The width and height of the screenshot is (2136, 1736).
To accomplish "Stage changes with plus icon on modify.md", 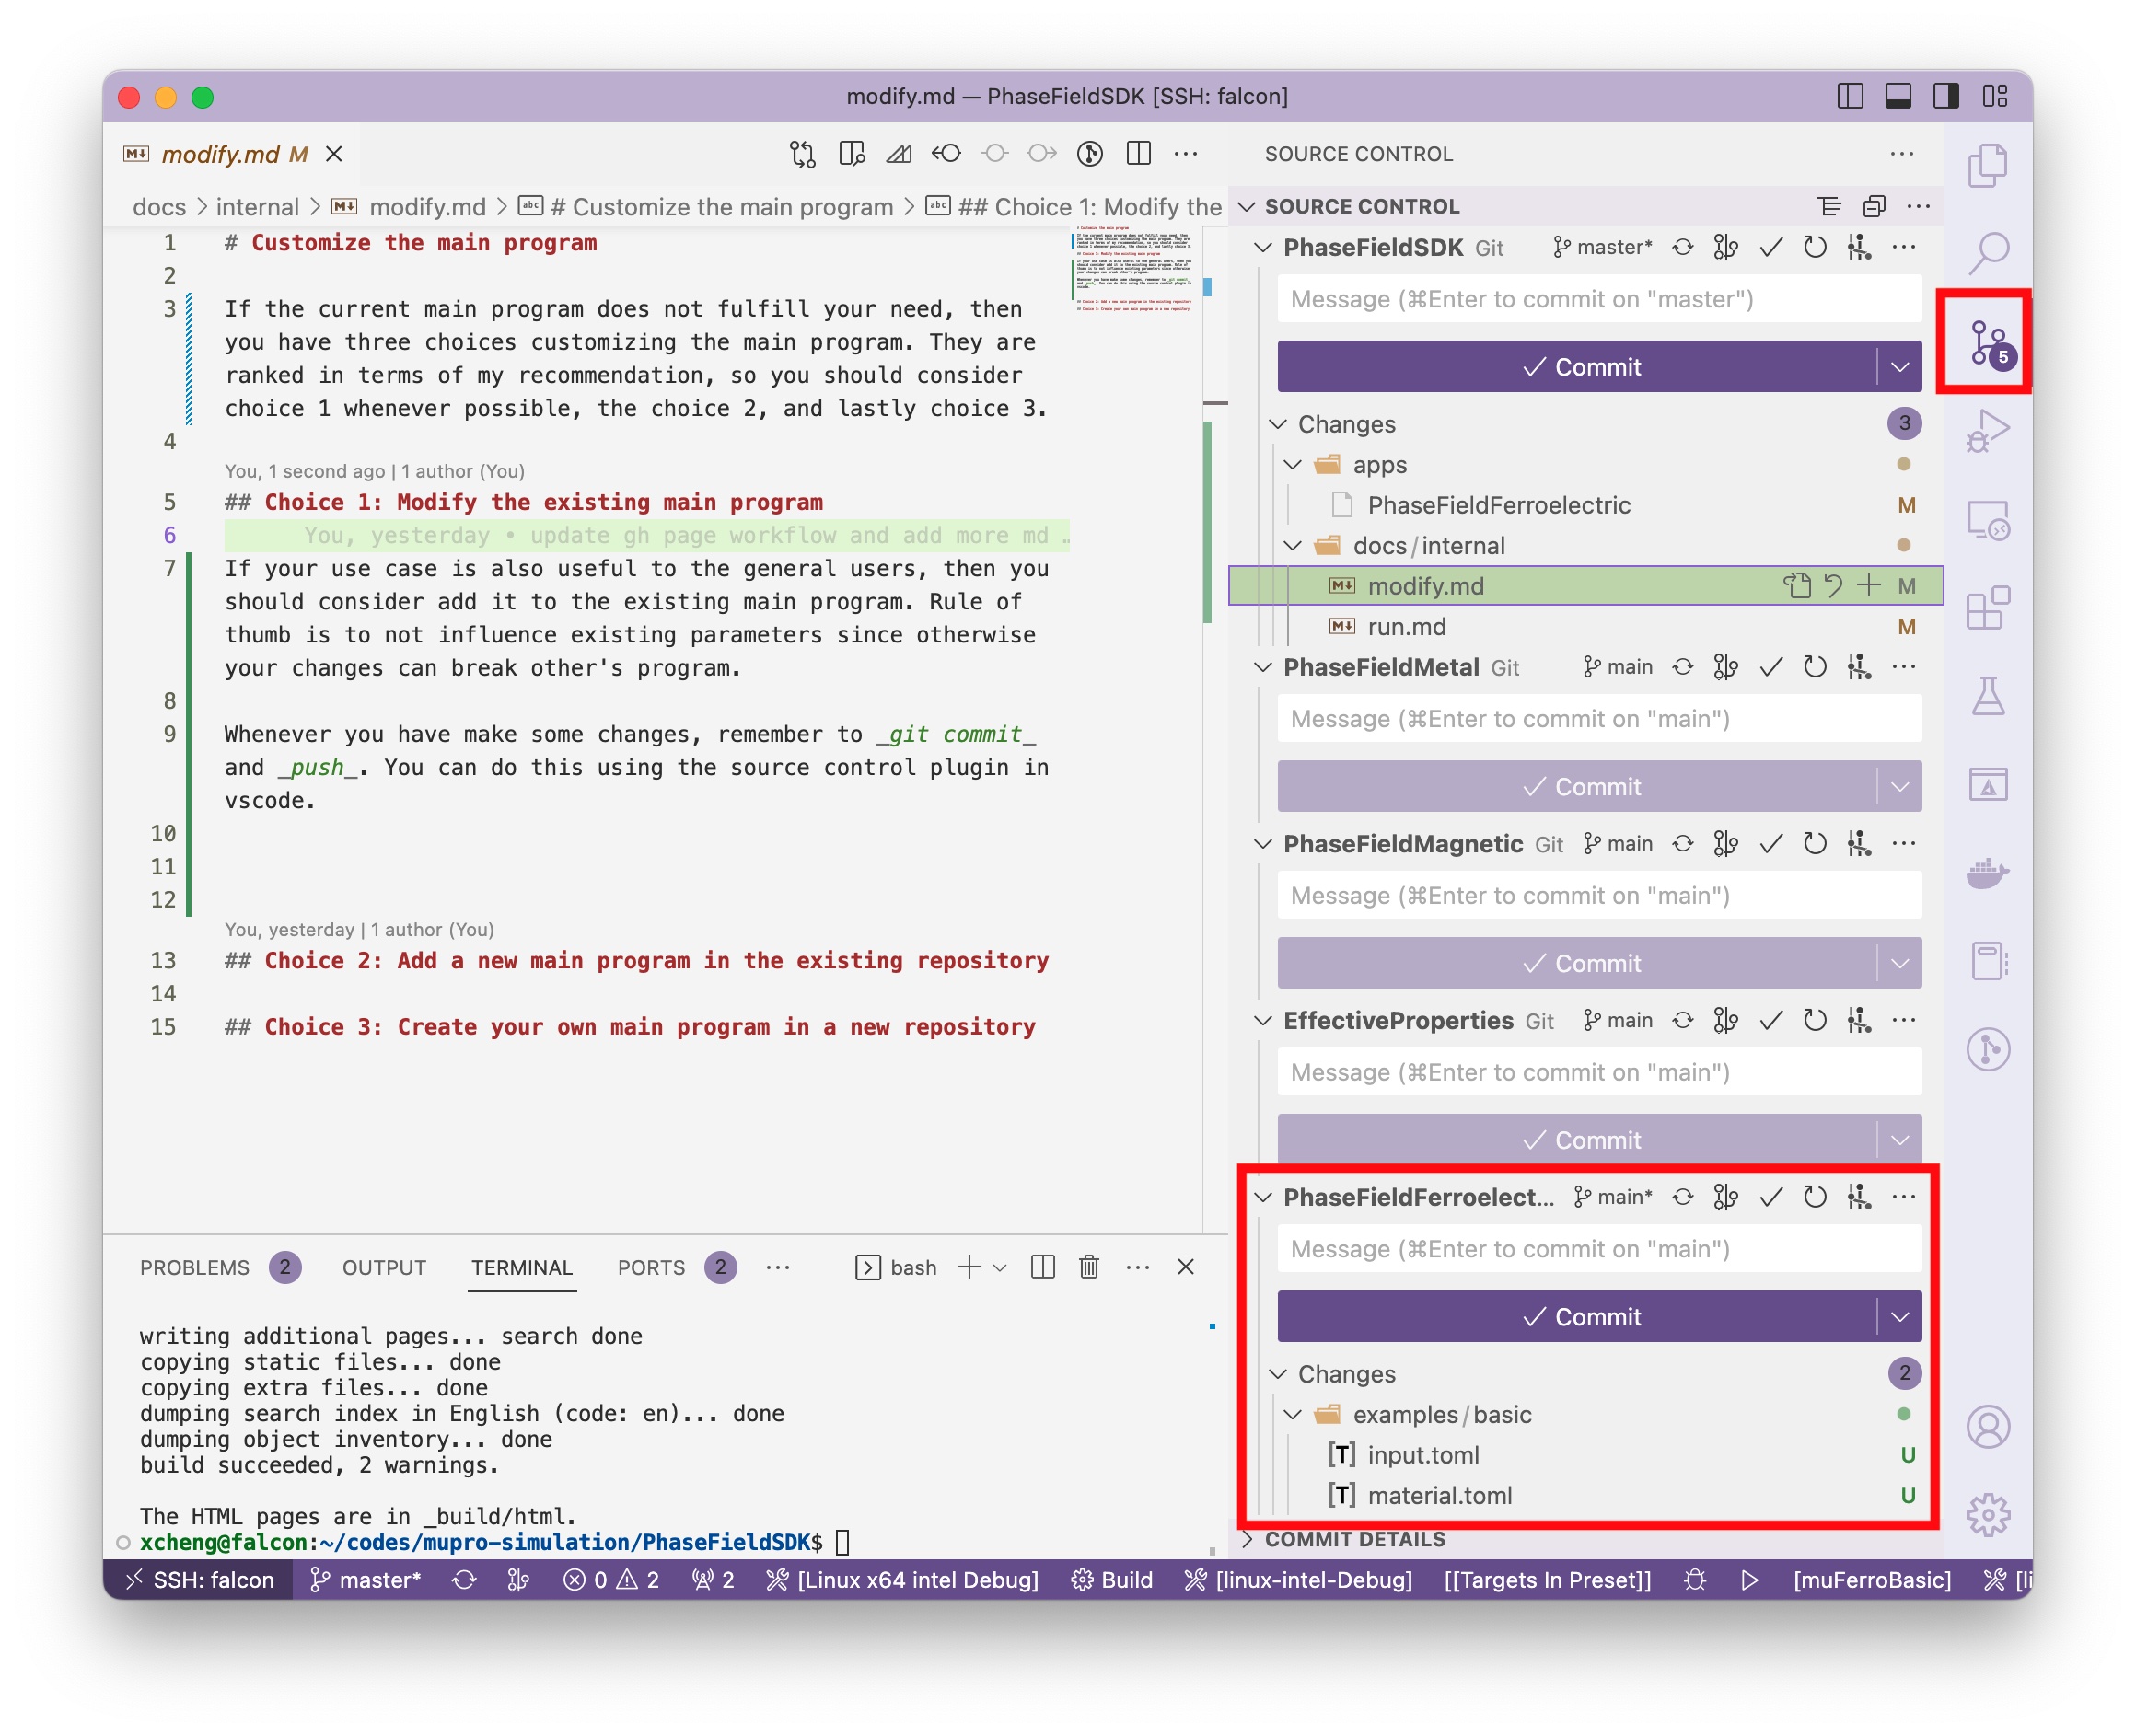I will click(1868, 586).
